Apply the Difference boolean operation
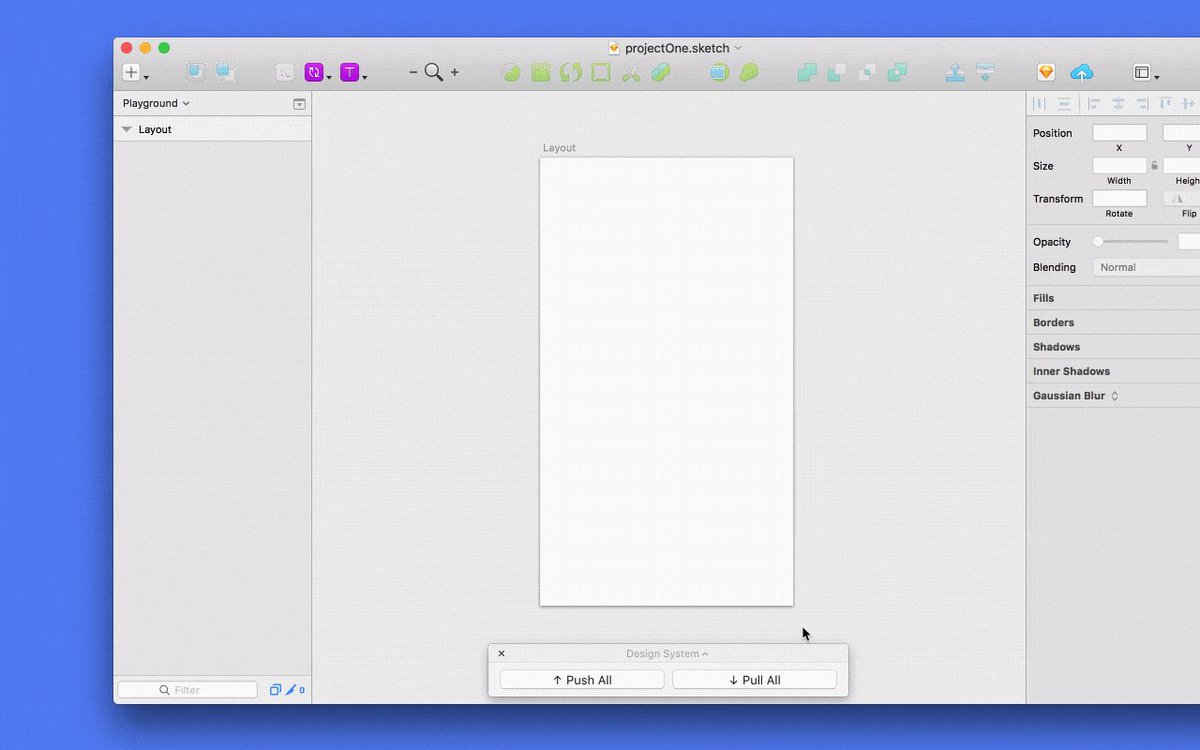Screen dimensions: 1200x750 (897, 72)
